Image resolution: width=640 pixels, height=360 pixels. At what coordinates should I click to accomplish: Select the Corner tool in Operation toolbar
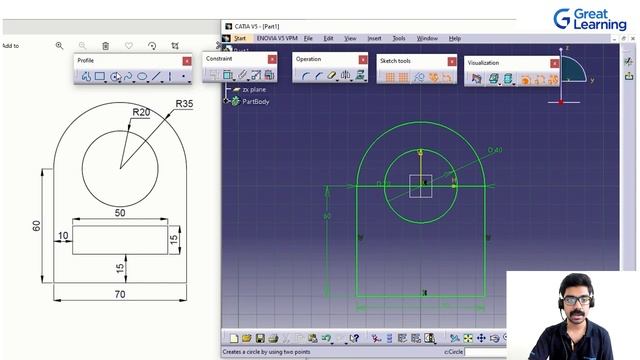coord(305,76)
